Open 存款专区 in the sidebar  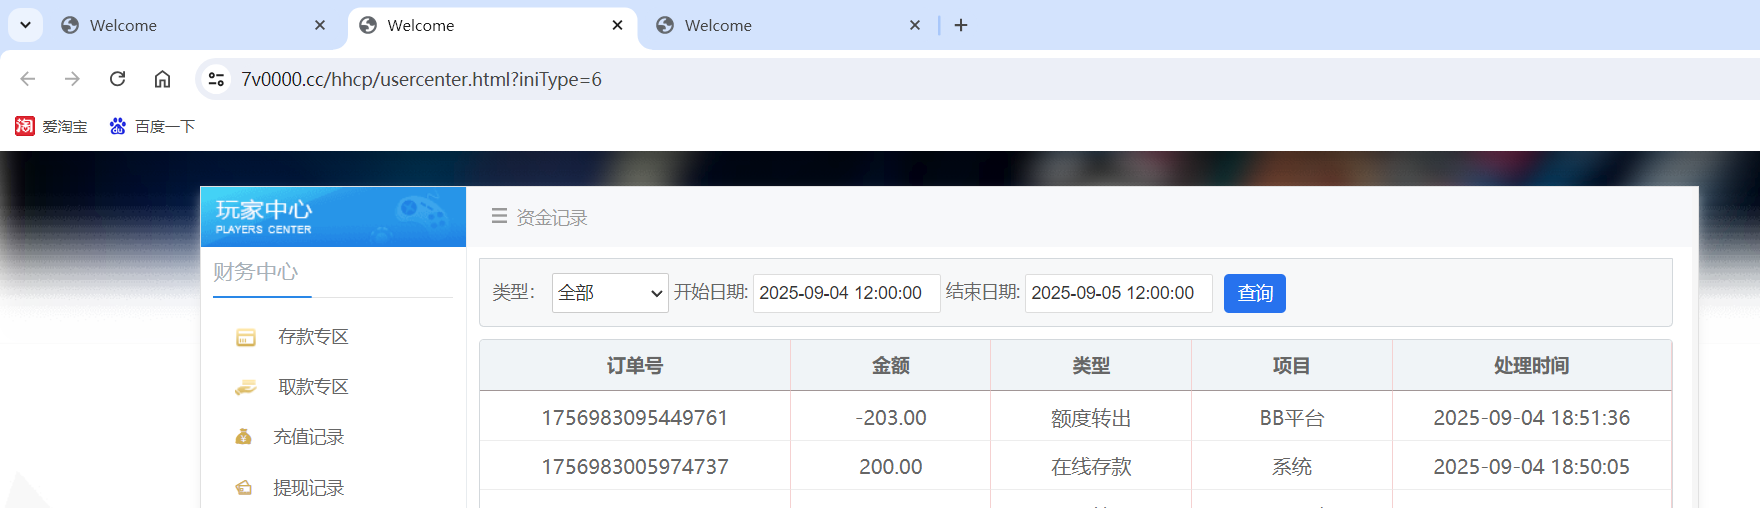coord(313,337)
